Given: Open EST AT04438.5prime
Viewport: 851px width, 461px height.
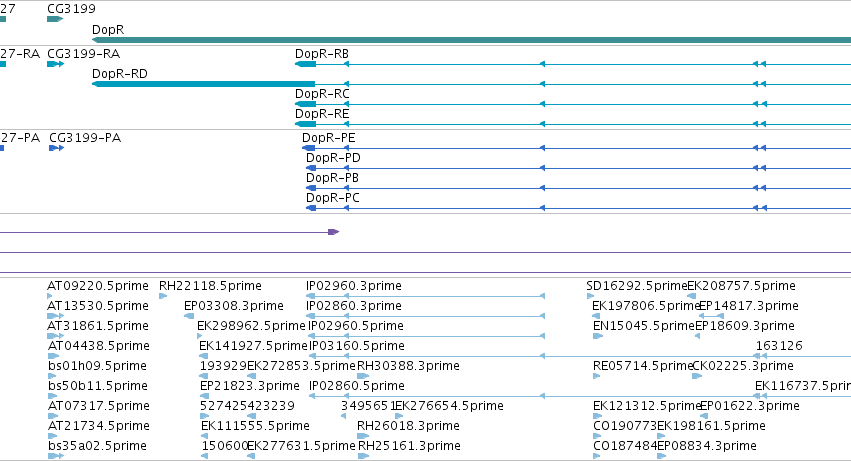Looking at the screenshot, I should pyautogui.click(x=98, y=346).
